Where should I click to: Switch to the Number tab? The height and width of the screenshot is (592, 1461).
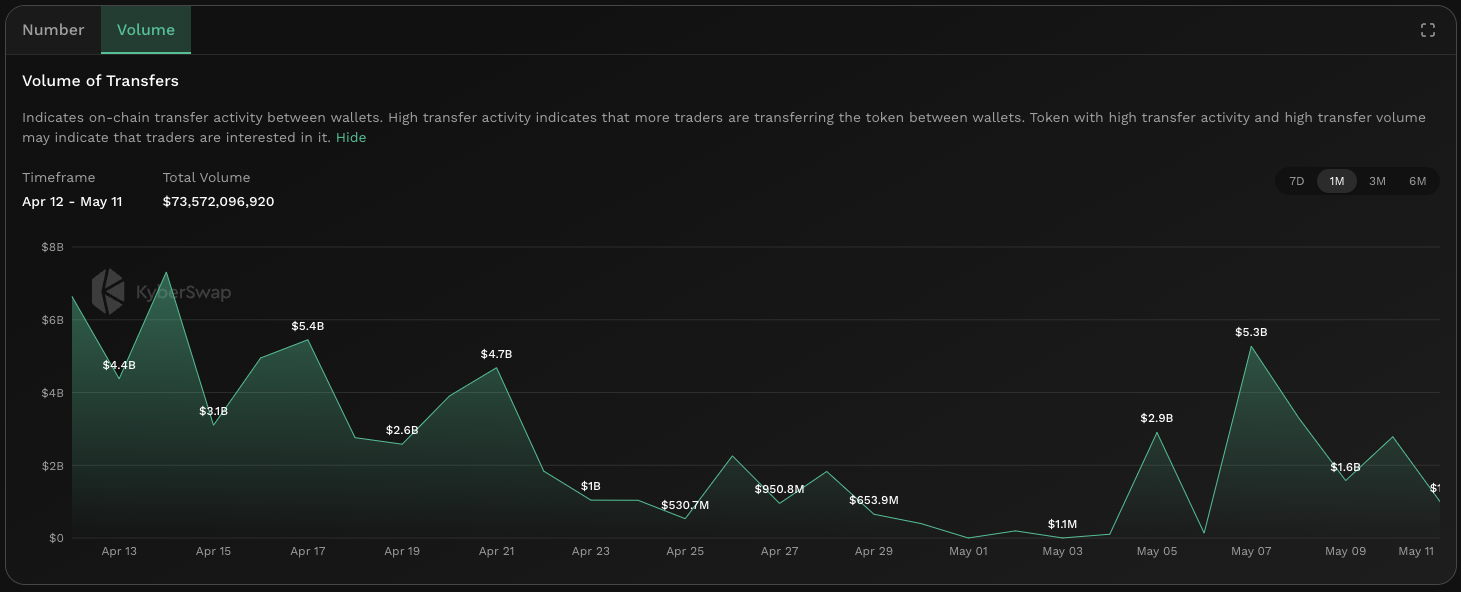coord(53,30)
